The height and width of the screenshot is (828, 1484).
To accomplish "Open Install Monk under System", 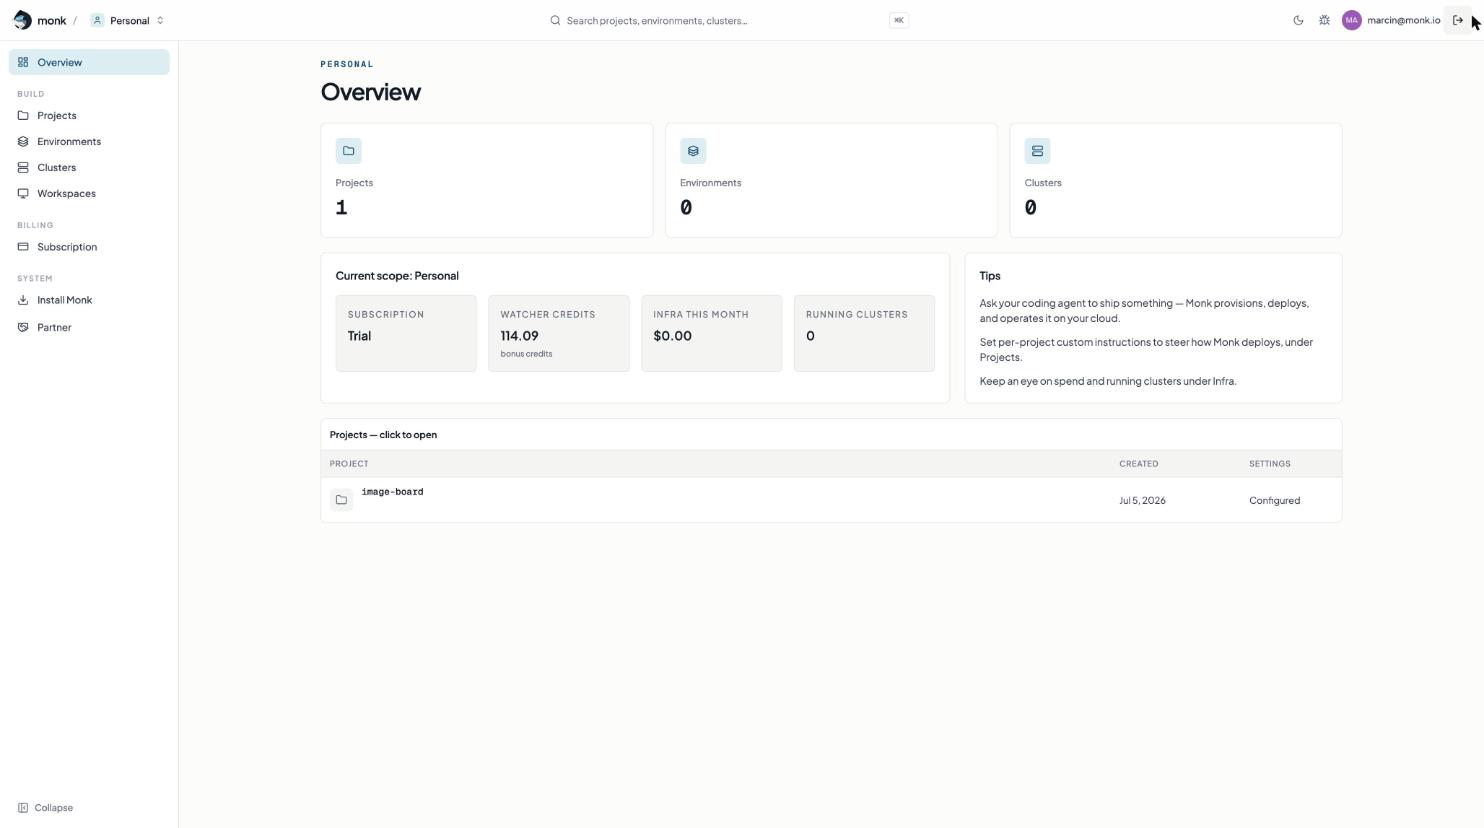I will (x=89, y=300).
